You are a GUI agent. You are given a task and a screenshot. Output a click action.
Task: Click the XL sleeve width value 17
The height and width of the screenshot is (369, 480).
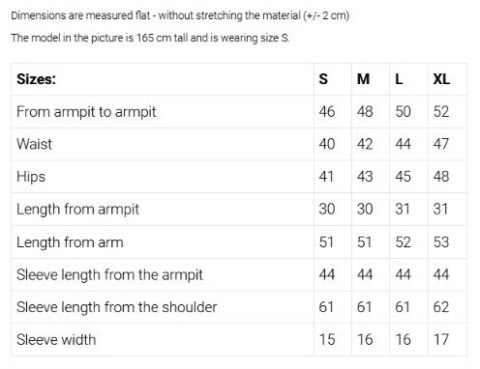tap(441, 340)
